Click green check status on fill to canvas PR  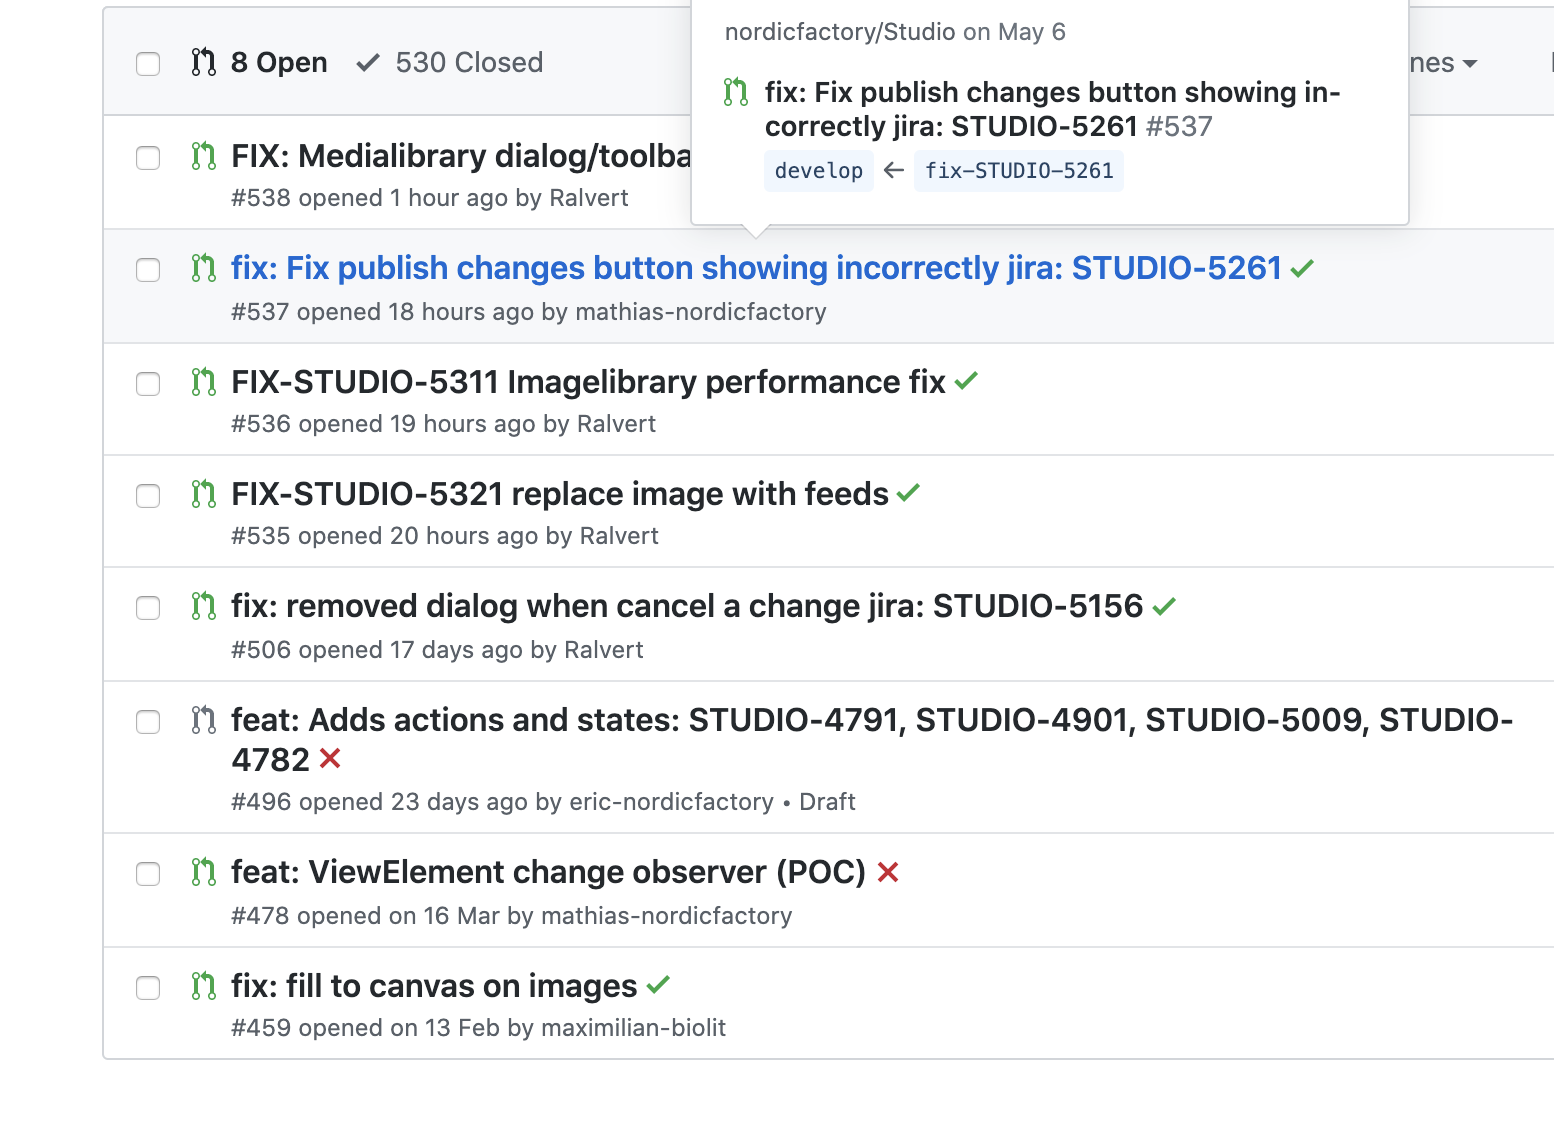tap(658, 985)
